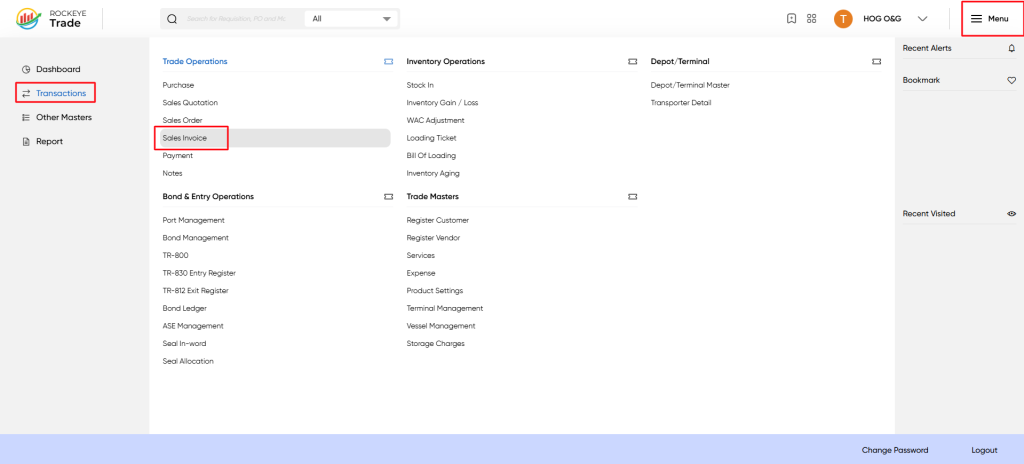
Task: Open Bond Ledger
Action: pos(185,309)
